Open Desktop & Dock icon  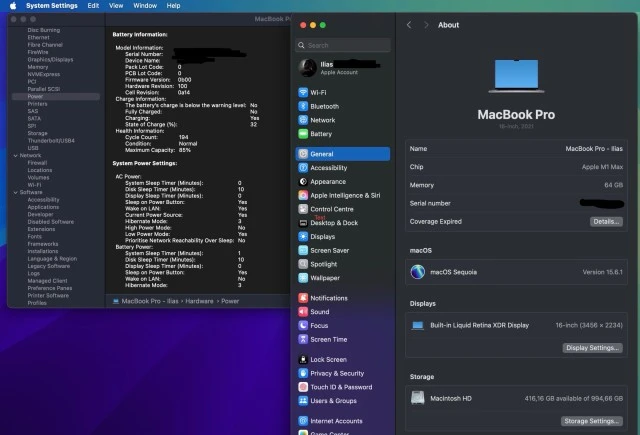(x=303, y=223)
